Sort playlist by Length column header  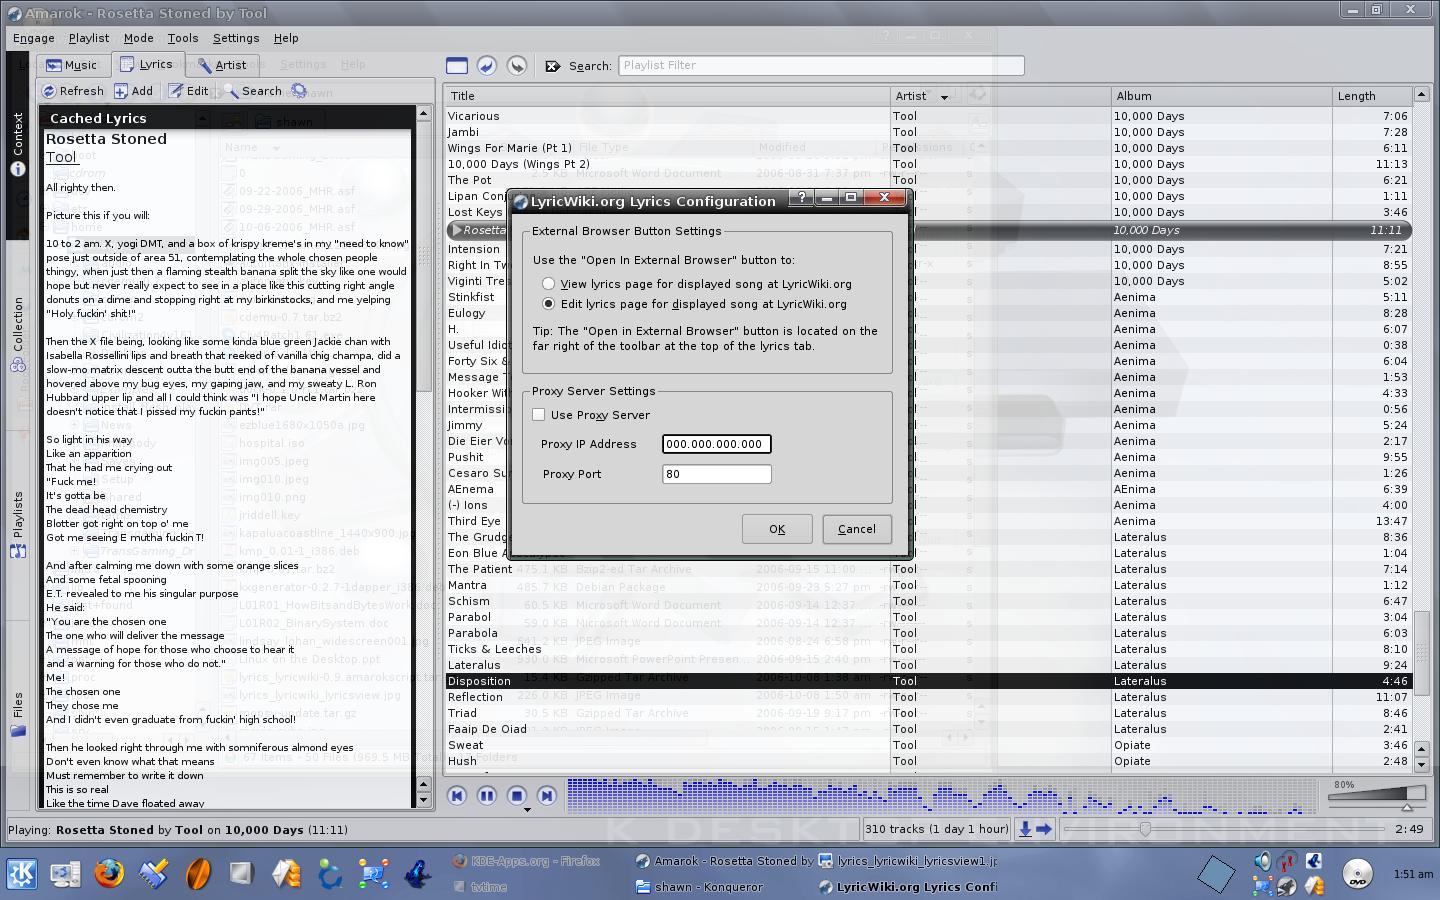click(x=1372, y=96)
